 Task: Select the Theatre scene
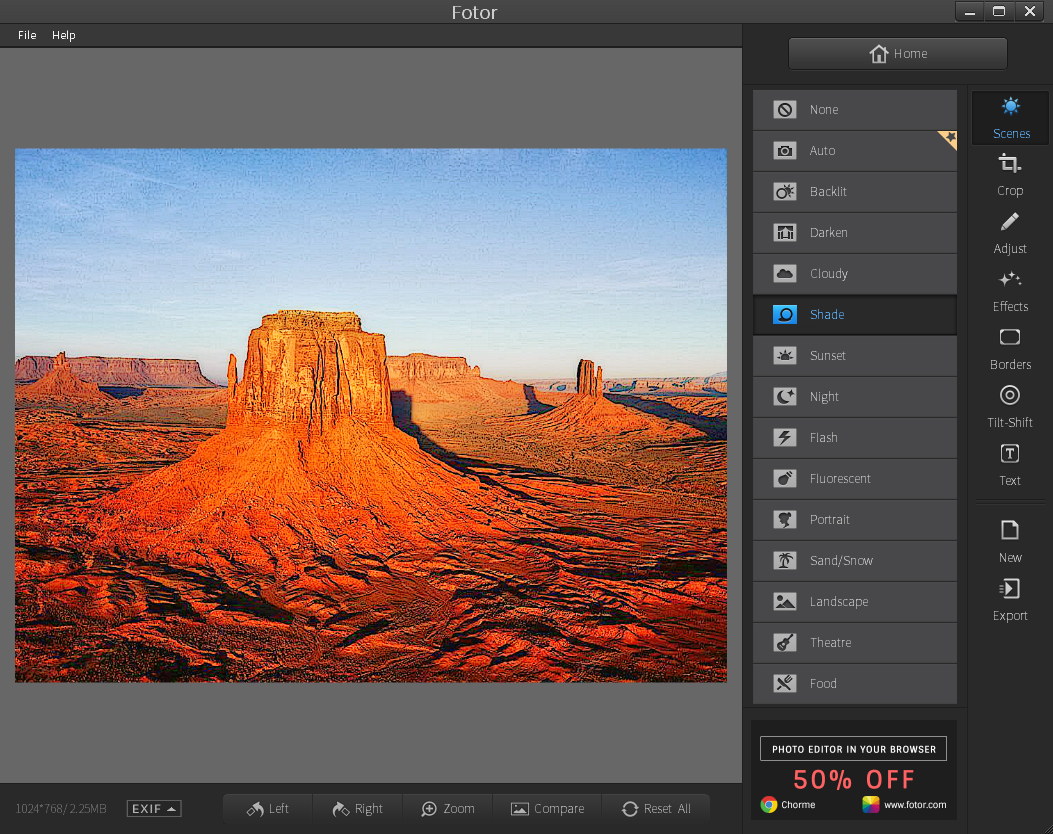coord(854,642)
